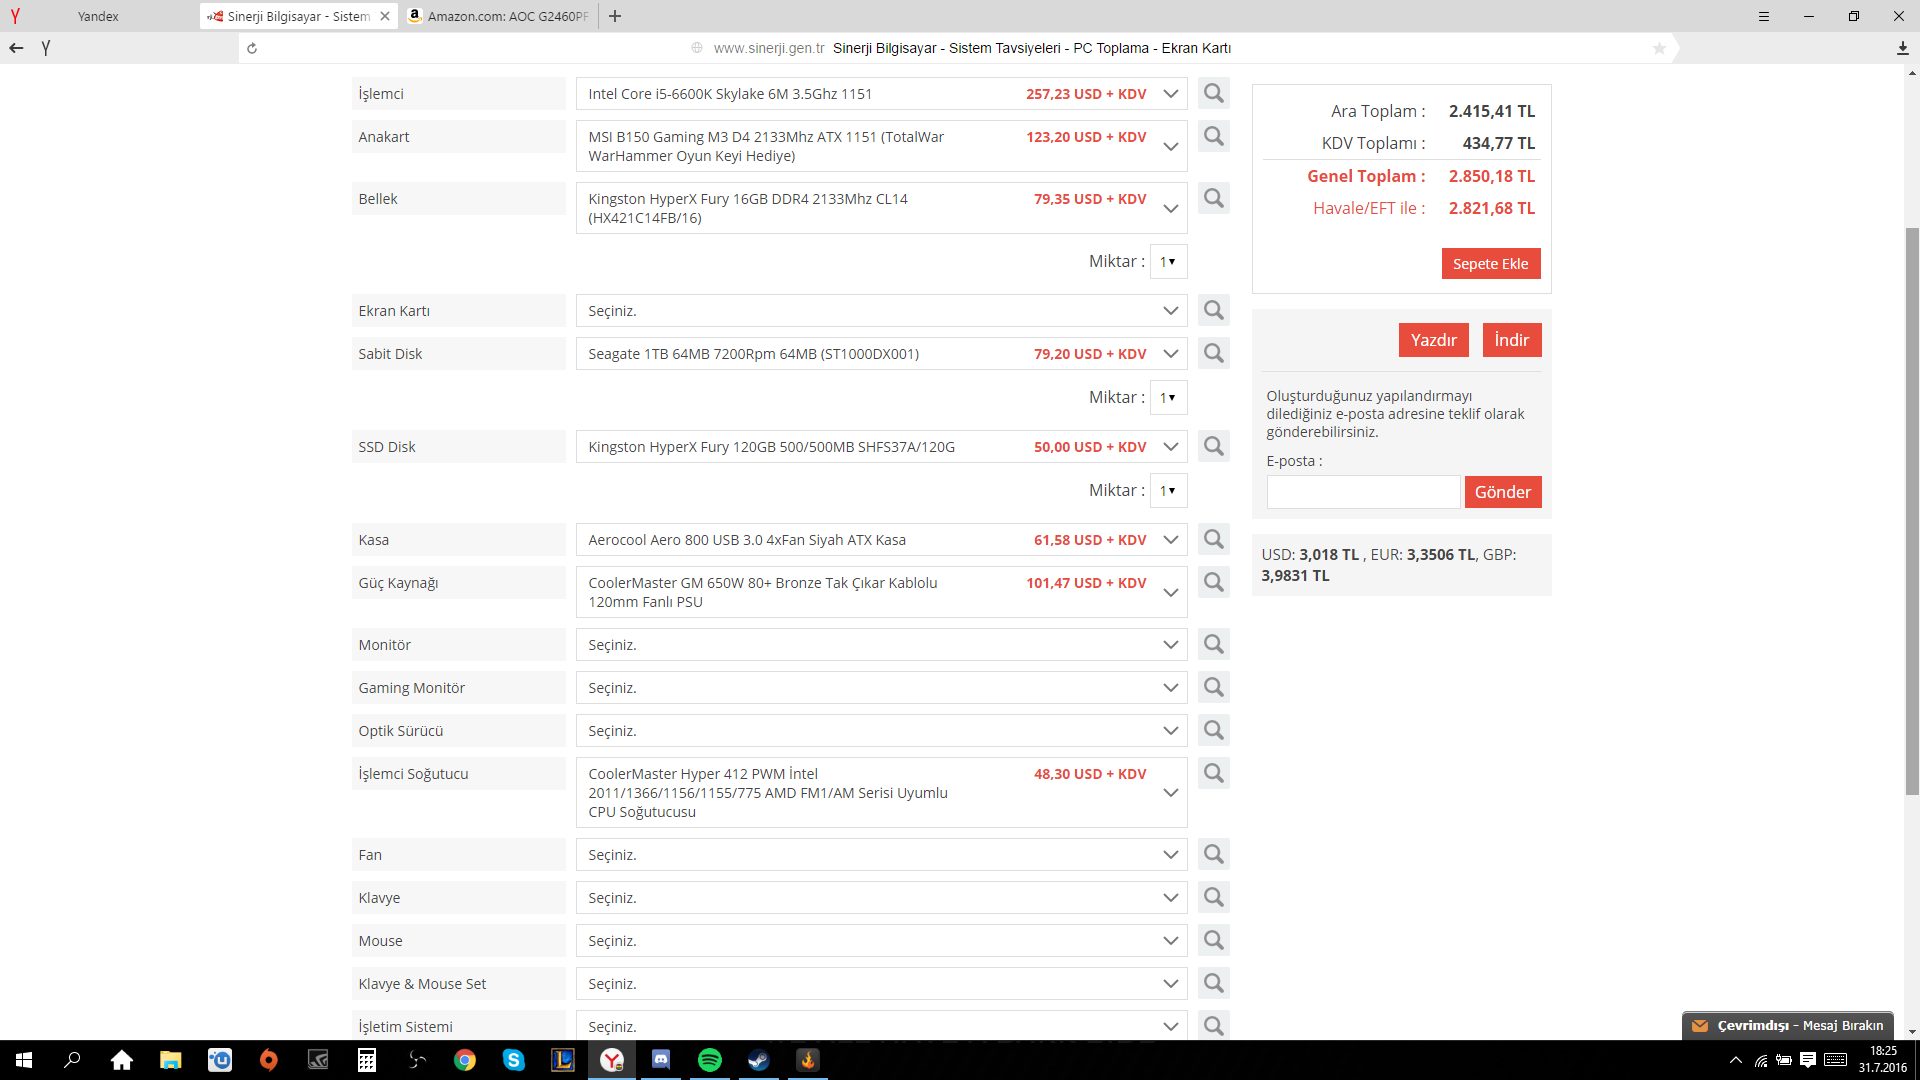Click the page vertical scrollbar thumb

coord(1912,510)
